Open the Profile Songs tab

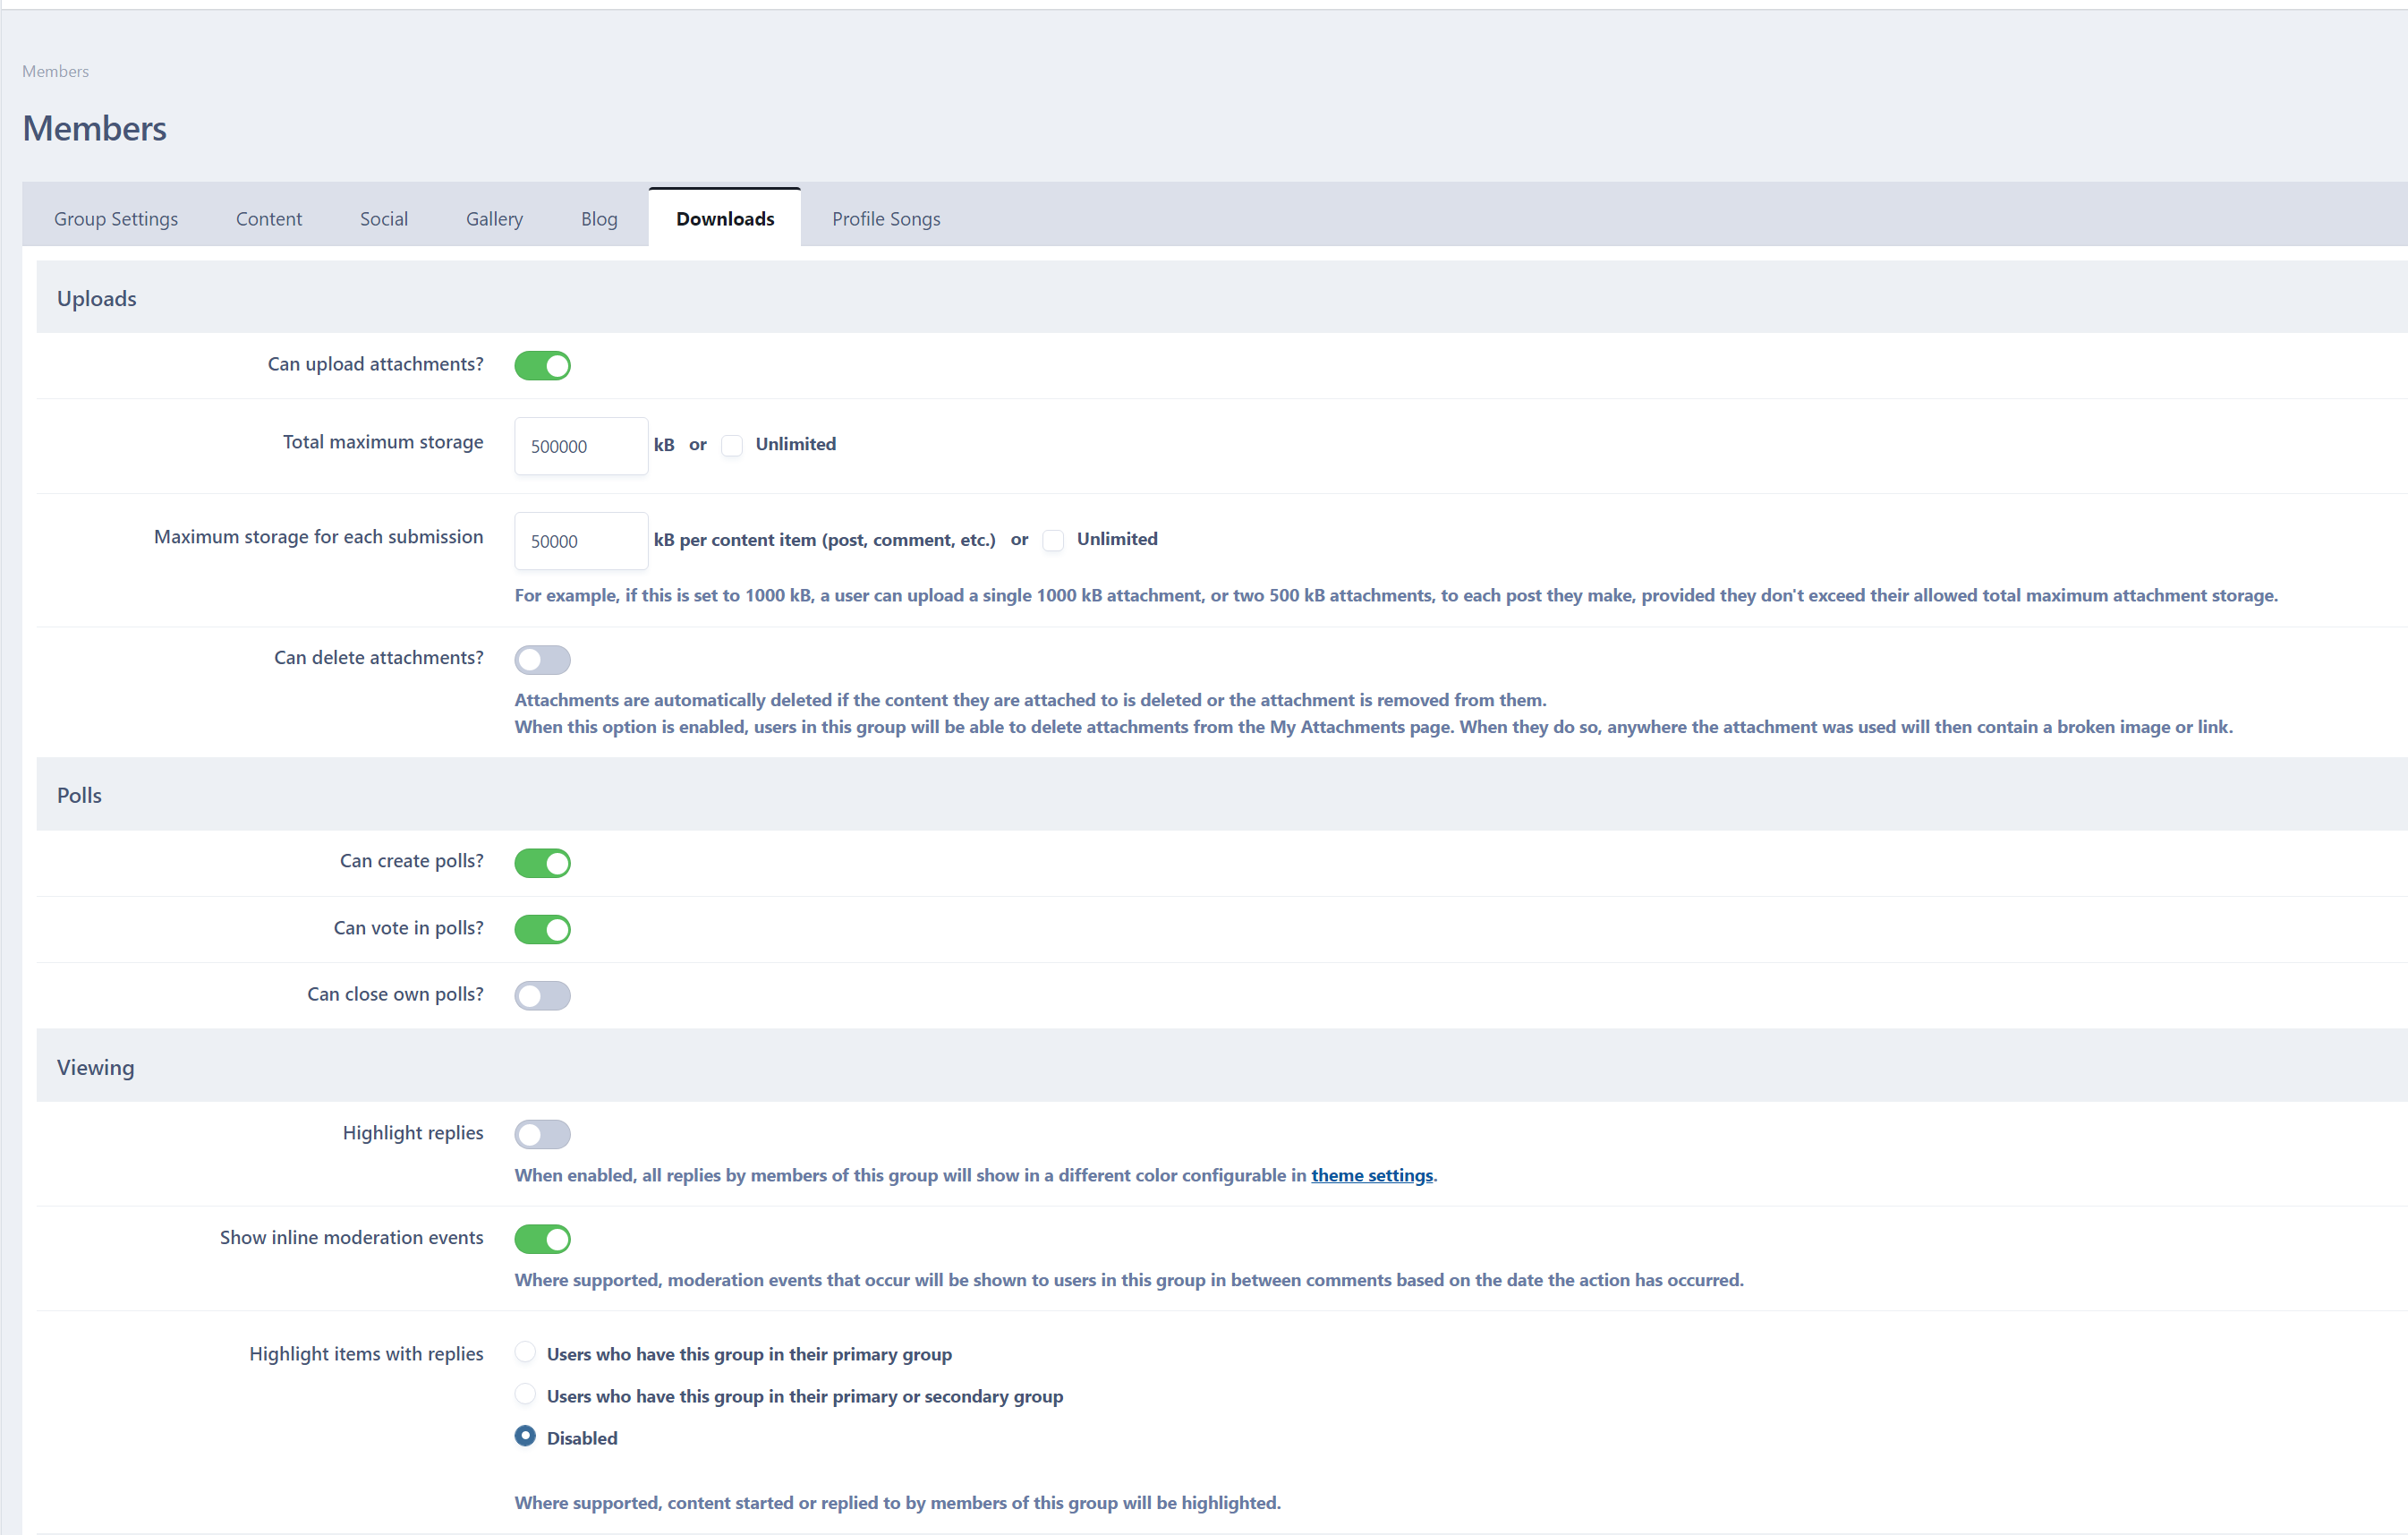coord(886,219)
